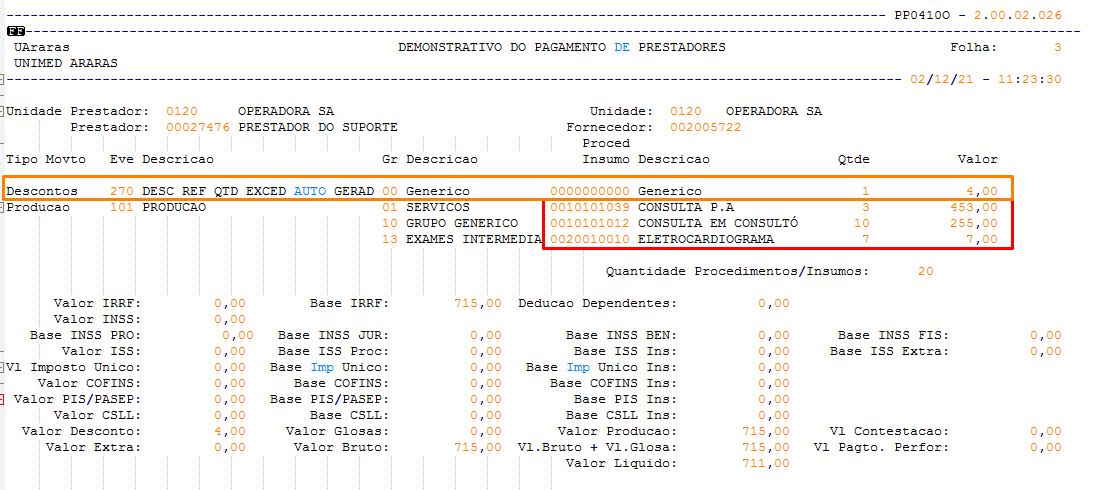Click the Valor Desconto amount 4,00
Viewport: 1093px width, 490px height.
[229, 431]
